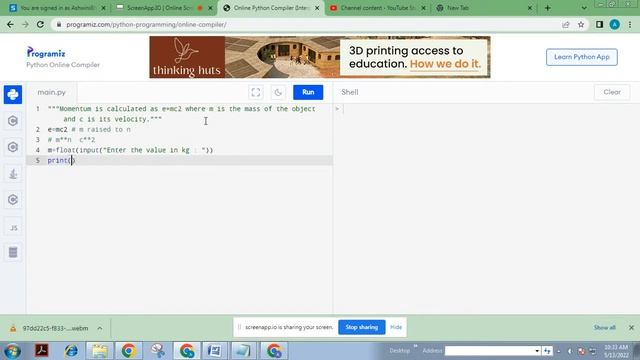Image resolution: width=640 pixels, height=360 pixels.
Task: Toggle fullscreen editor mode icon
Action: pos(256,92)
